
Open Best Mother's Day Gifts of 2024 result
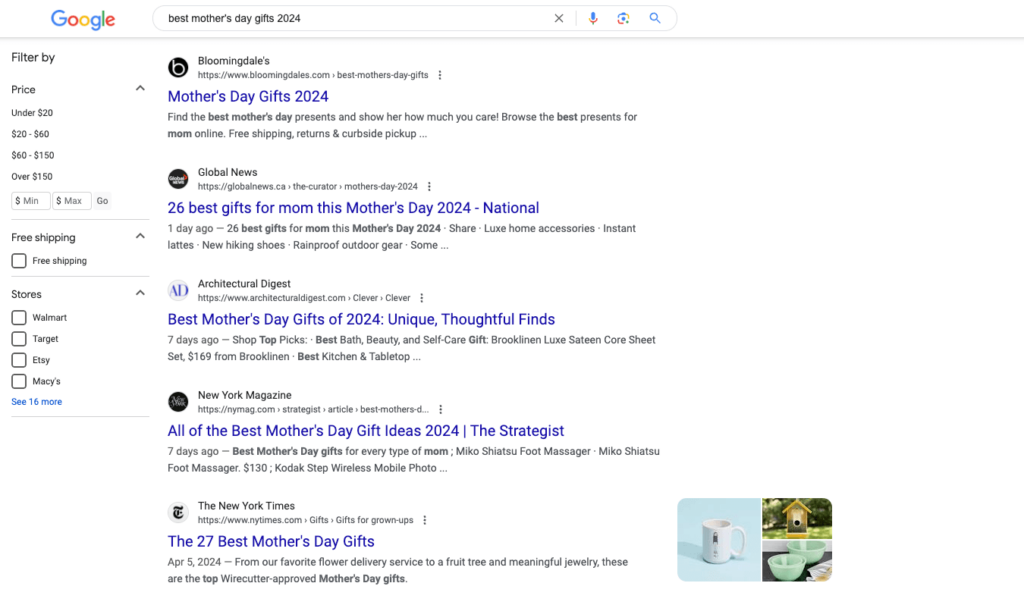[361, 319]
